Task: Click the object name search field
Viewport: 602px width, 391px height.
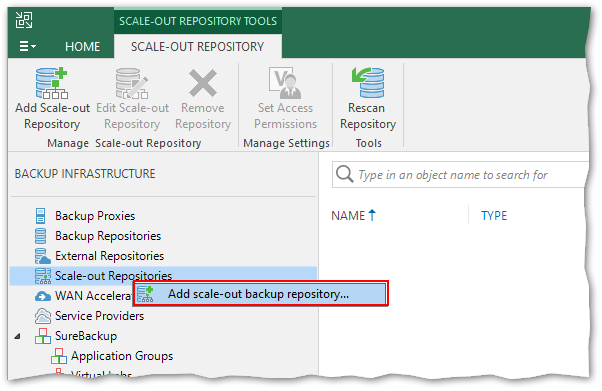Action: pos(460,175)
